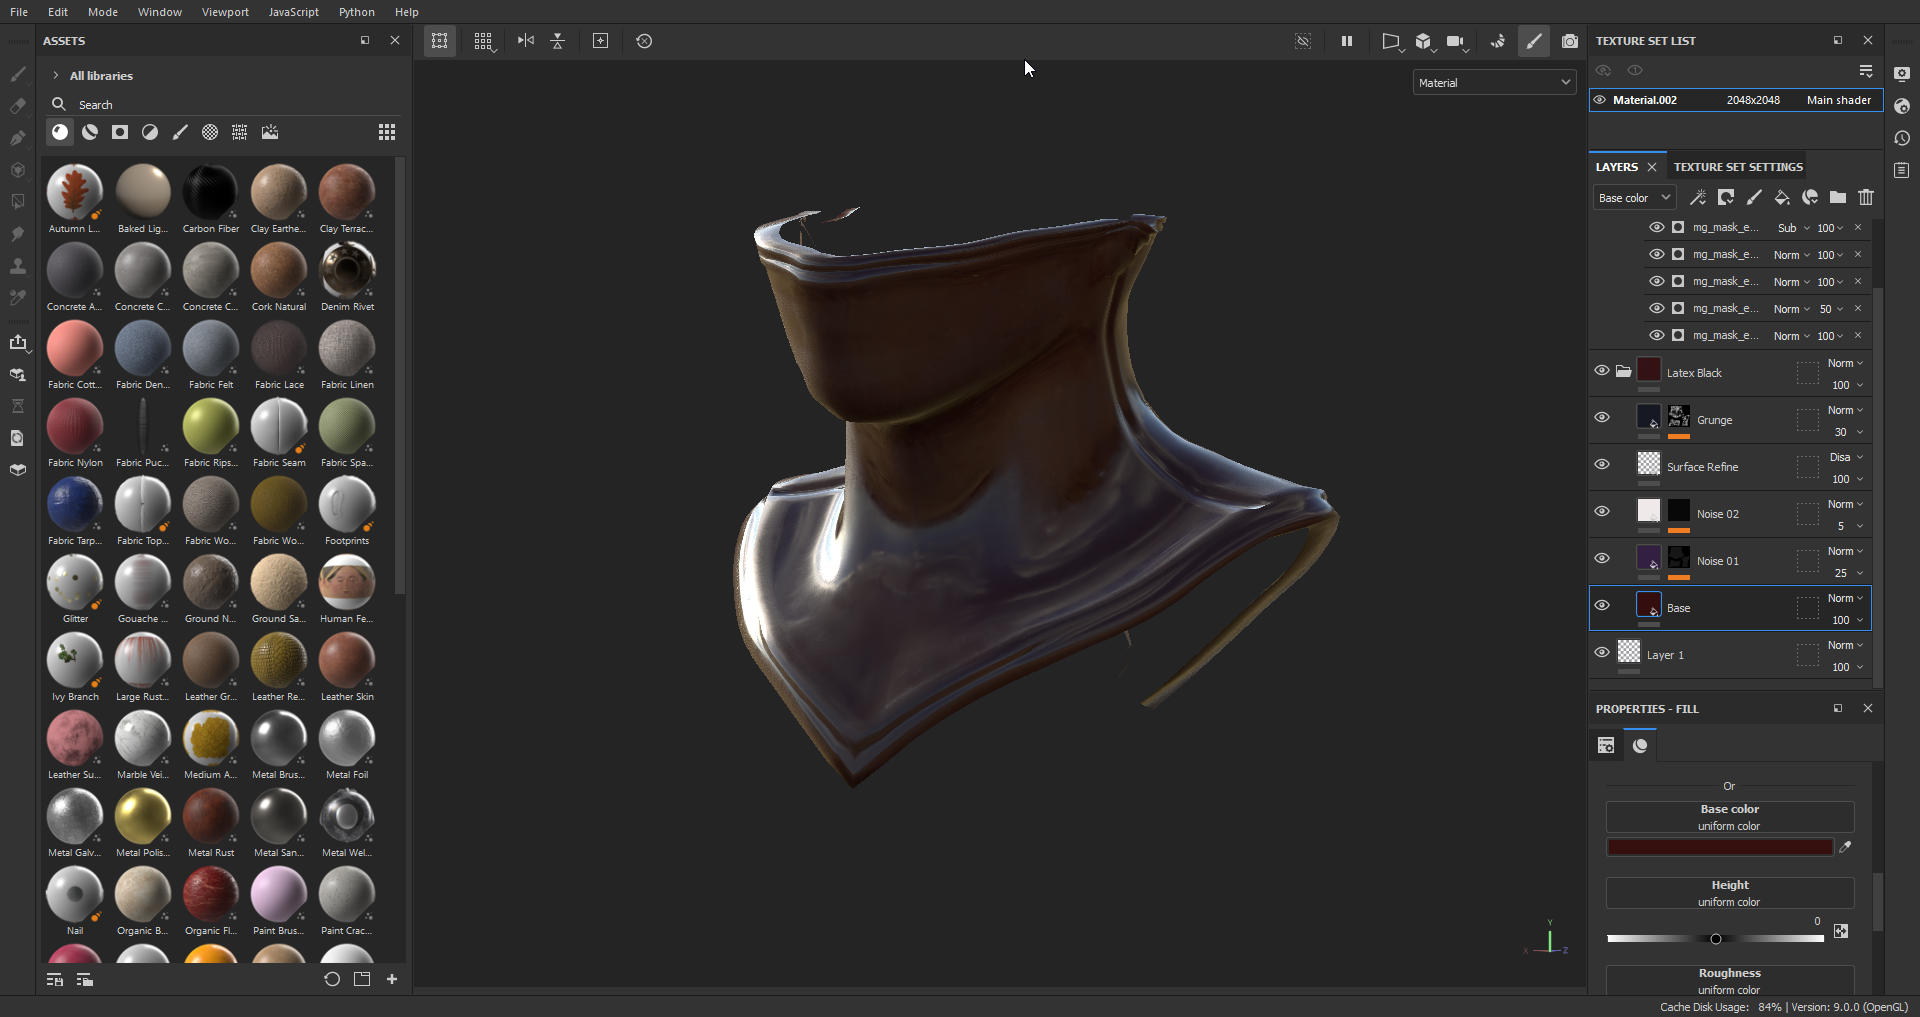Switch to Texture Set Settings tab
This screenshot has width=1920, height=1017.
click(1738, 167)
